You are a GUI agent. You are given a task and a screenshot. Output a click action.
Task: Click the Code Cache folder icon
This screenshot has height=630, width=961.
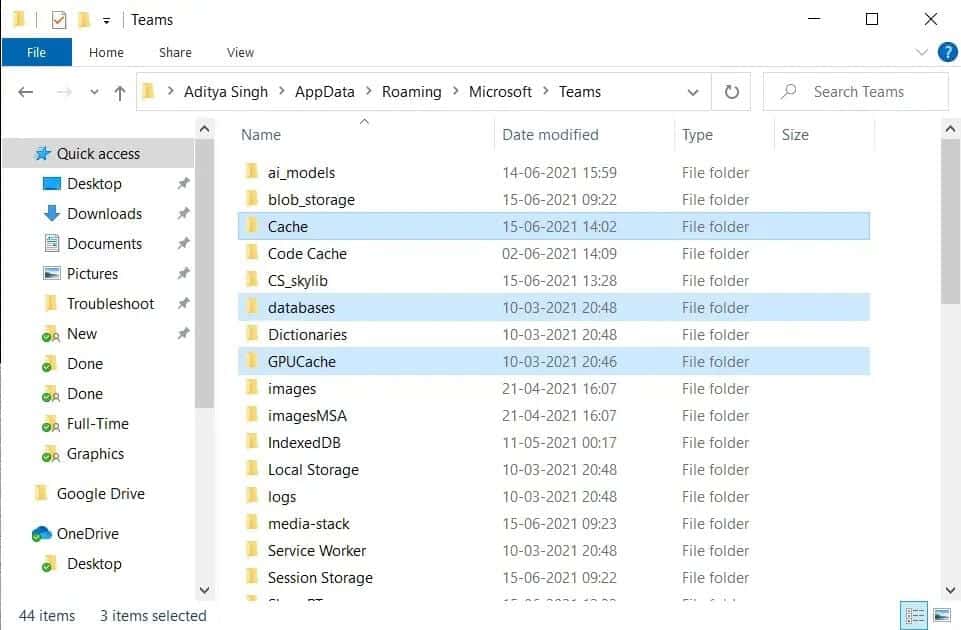(x=251, y=252)
